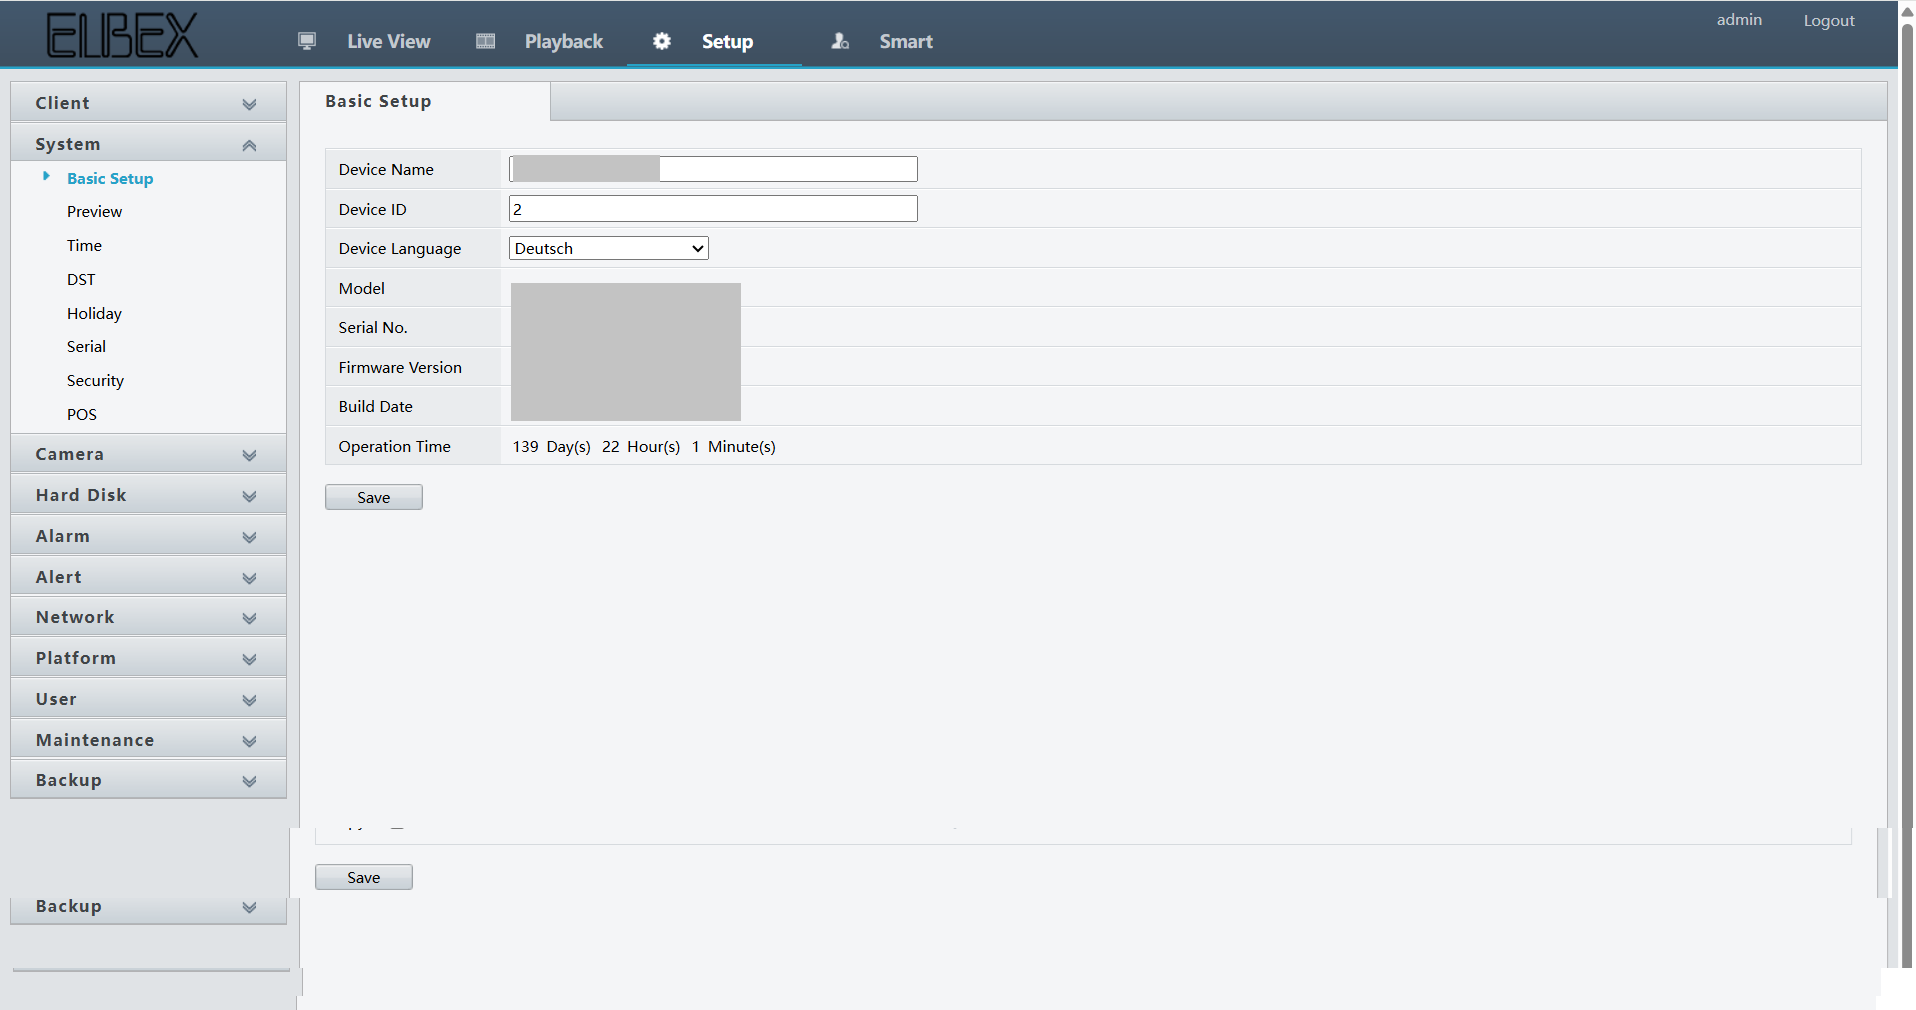Viewport: 1916px width, 1010px height.
Task: Select Playback from the top navigation
Action: point(563,41)
